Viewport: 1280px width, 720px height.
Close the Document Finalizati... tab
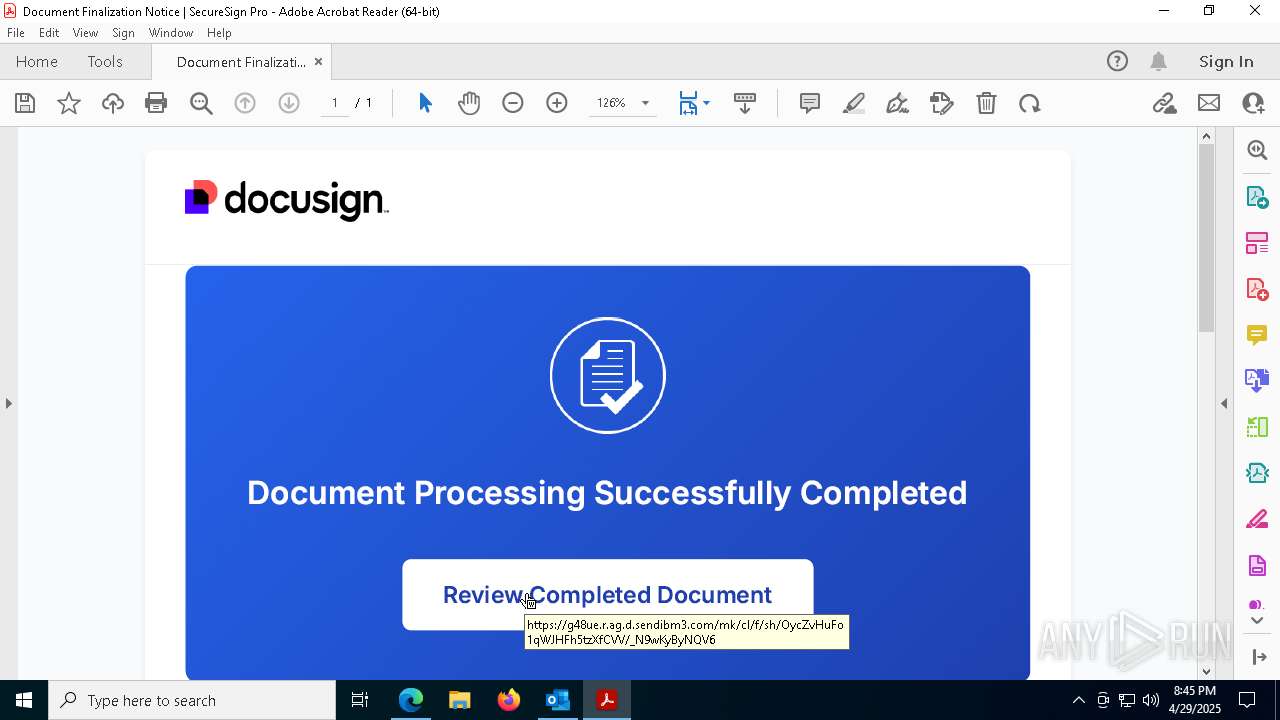tap(318, 62)
